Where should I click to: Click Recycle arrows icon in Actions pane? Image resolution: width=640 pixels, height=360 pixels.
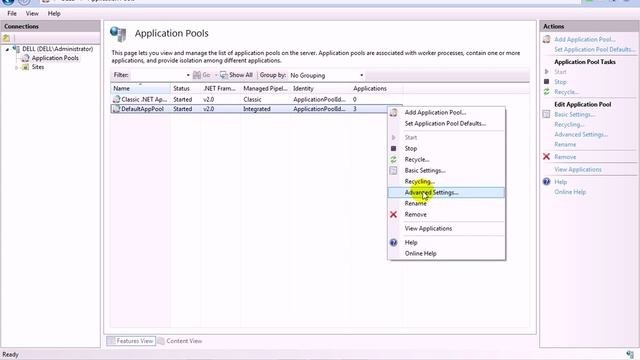tap(547, 92)
